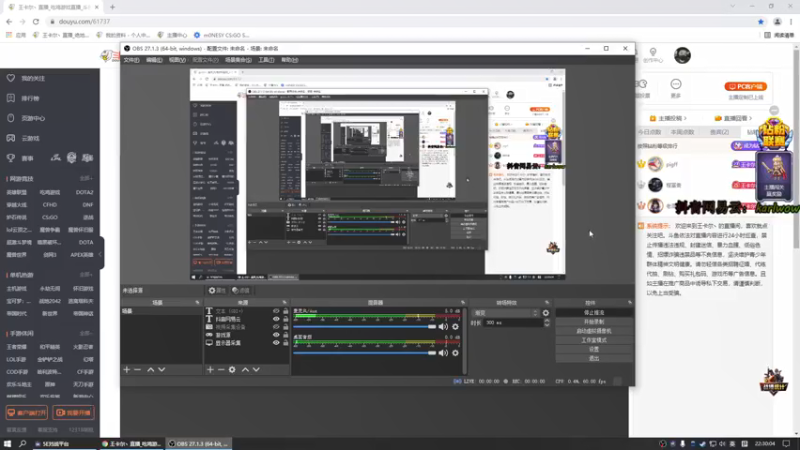This screenshot has height=450, width=800.
Task: Open live replay chevron link
Action: pyautogui.click(x=734, y=118)
